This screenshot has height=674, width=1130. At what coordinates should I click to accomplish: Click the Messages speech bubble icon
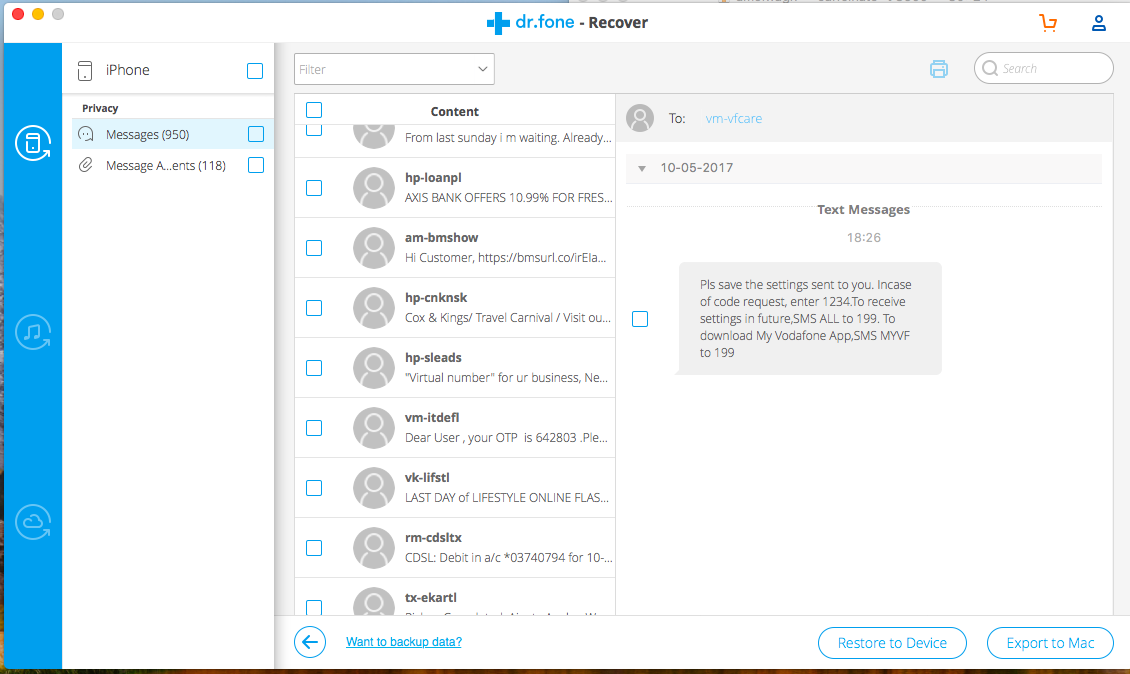coord(86,134)
